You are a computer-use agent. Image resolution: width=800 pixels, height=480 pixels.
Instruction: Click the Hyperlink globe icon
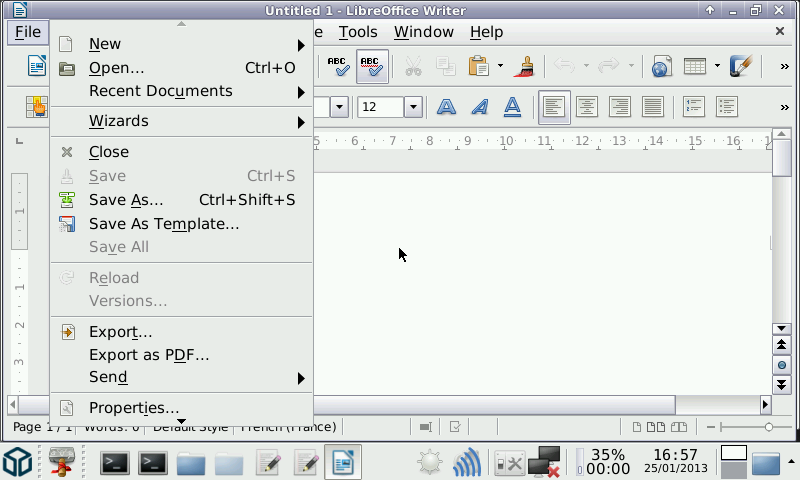pyautogui.click(x=661, y=67)
